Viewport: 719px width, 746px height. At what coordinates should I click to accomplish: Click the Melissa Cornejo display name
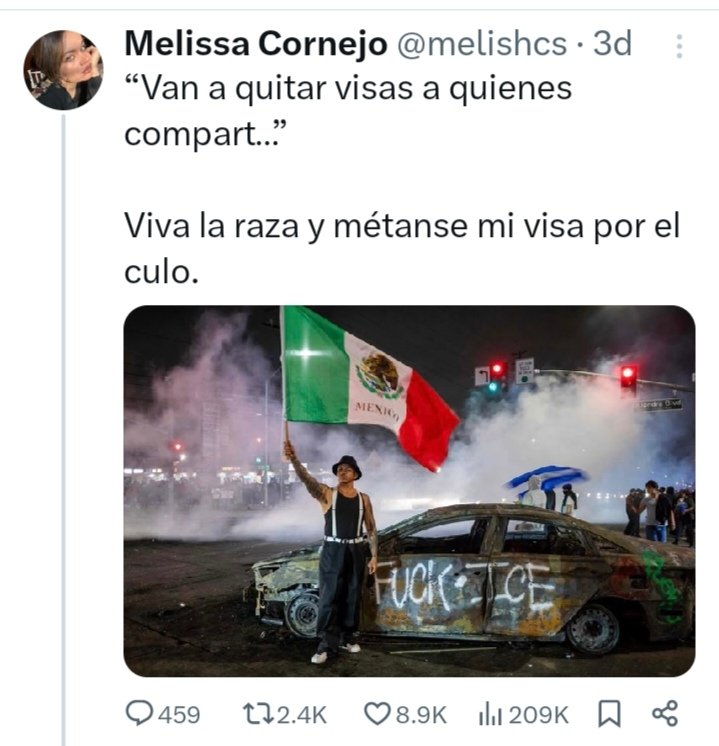pos(256,43)
